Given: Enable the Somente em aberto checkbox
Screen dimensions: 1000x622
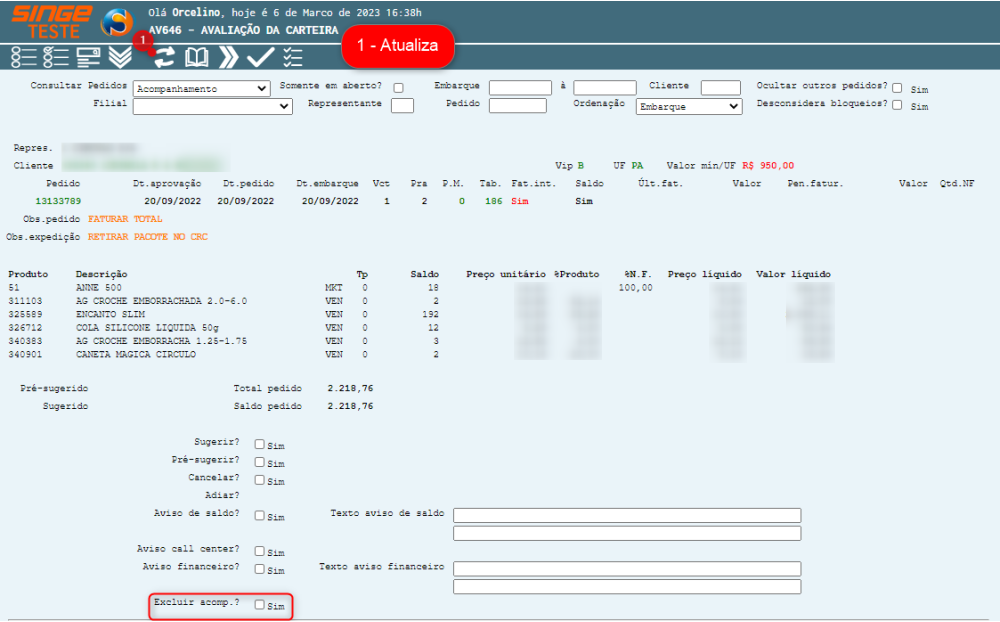Looking at the screenshot, I should click(x=398, y=88).
